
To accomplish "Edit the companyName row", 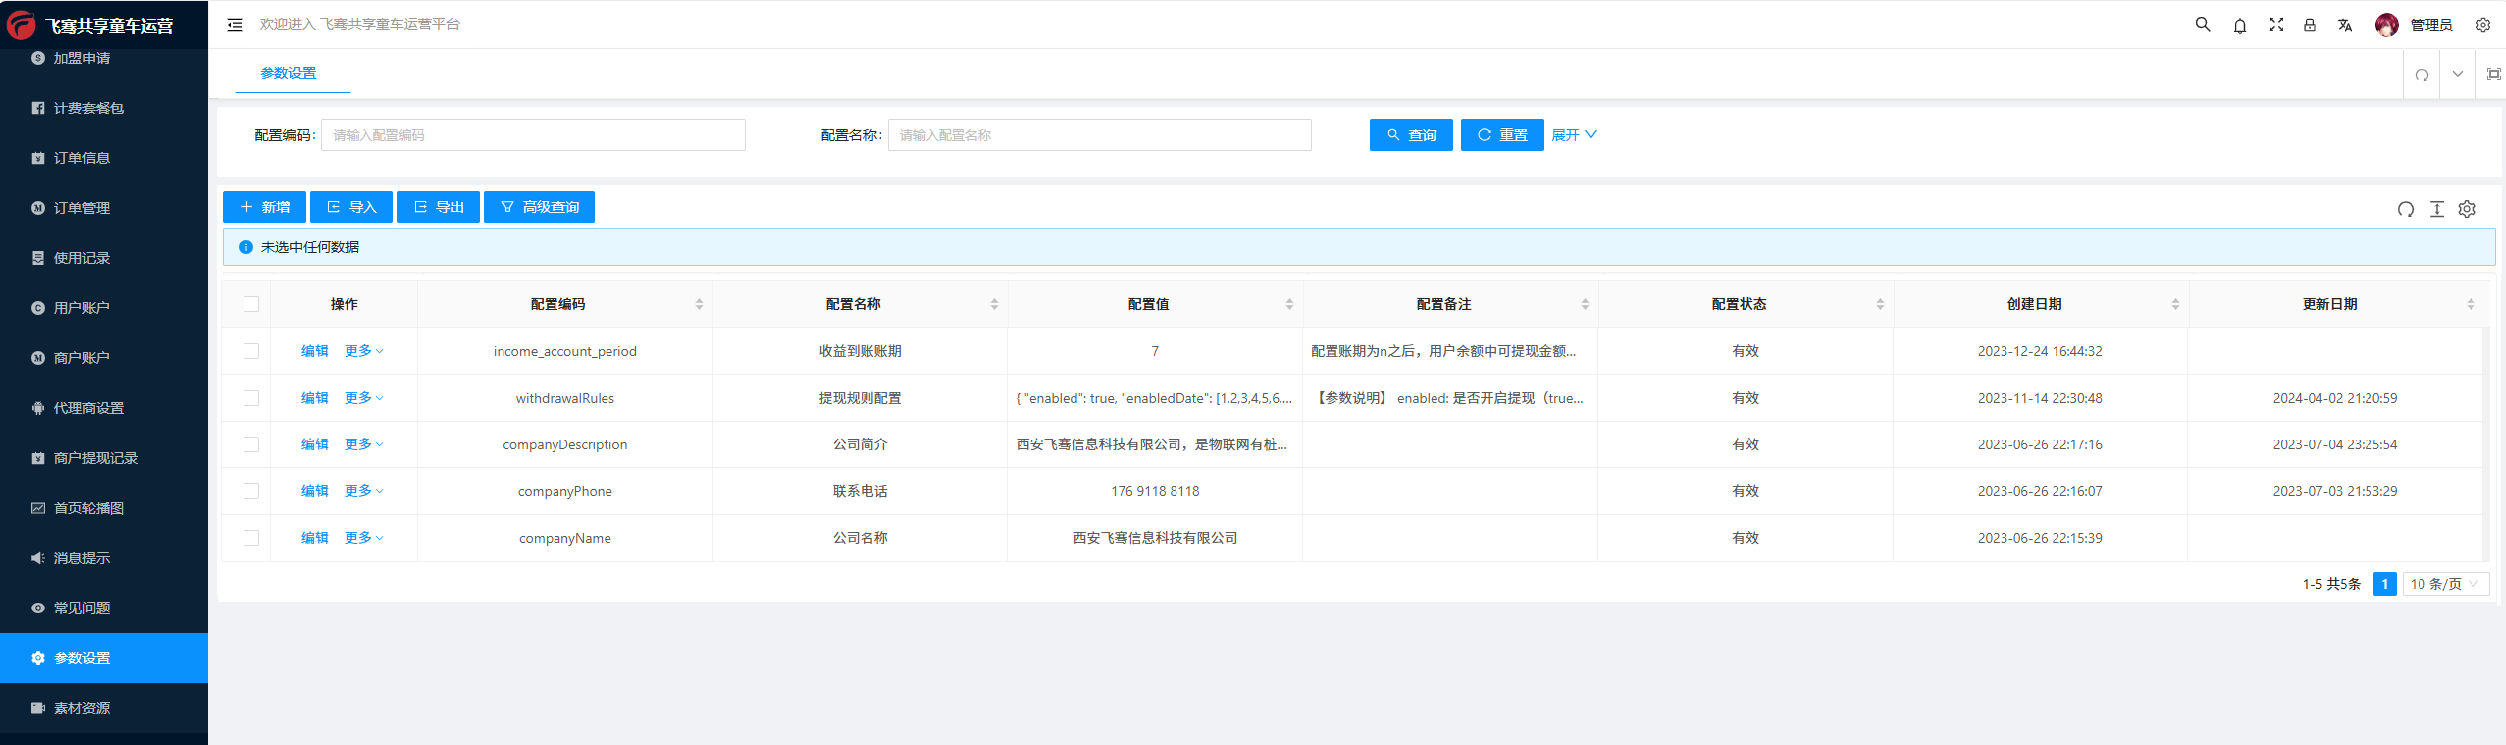I will 315,538.
